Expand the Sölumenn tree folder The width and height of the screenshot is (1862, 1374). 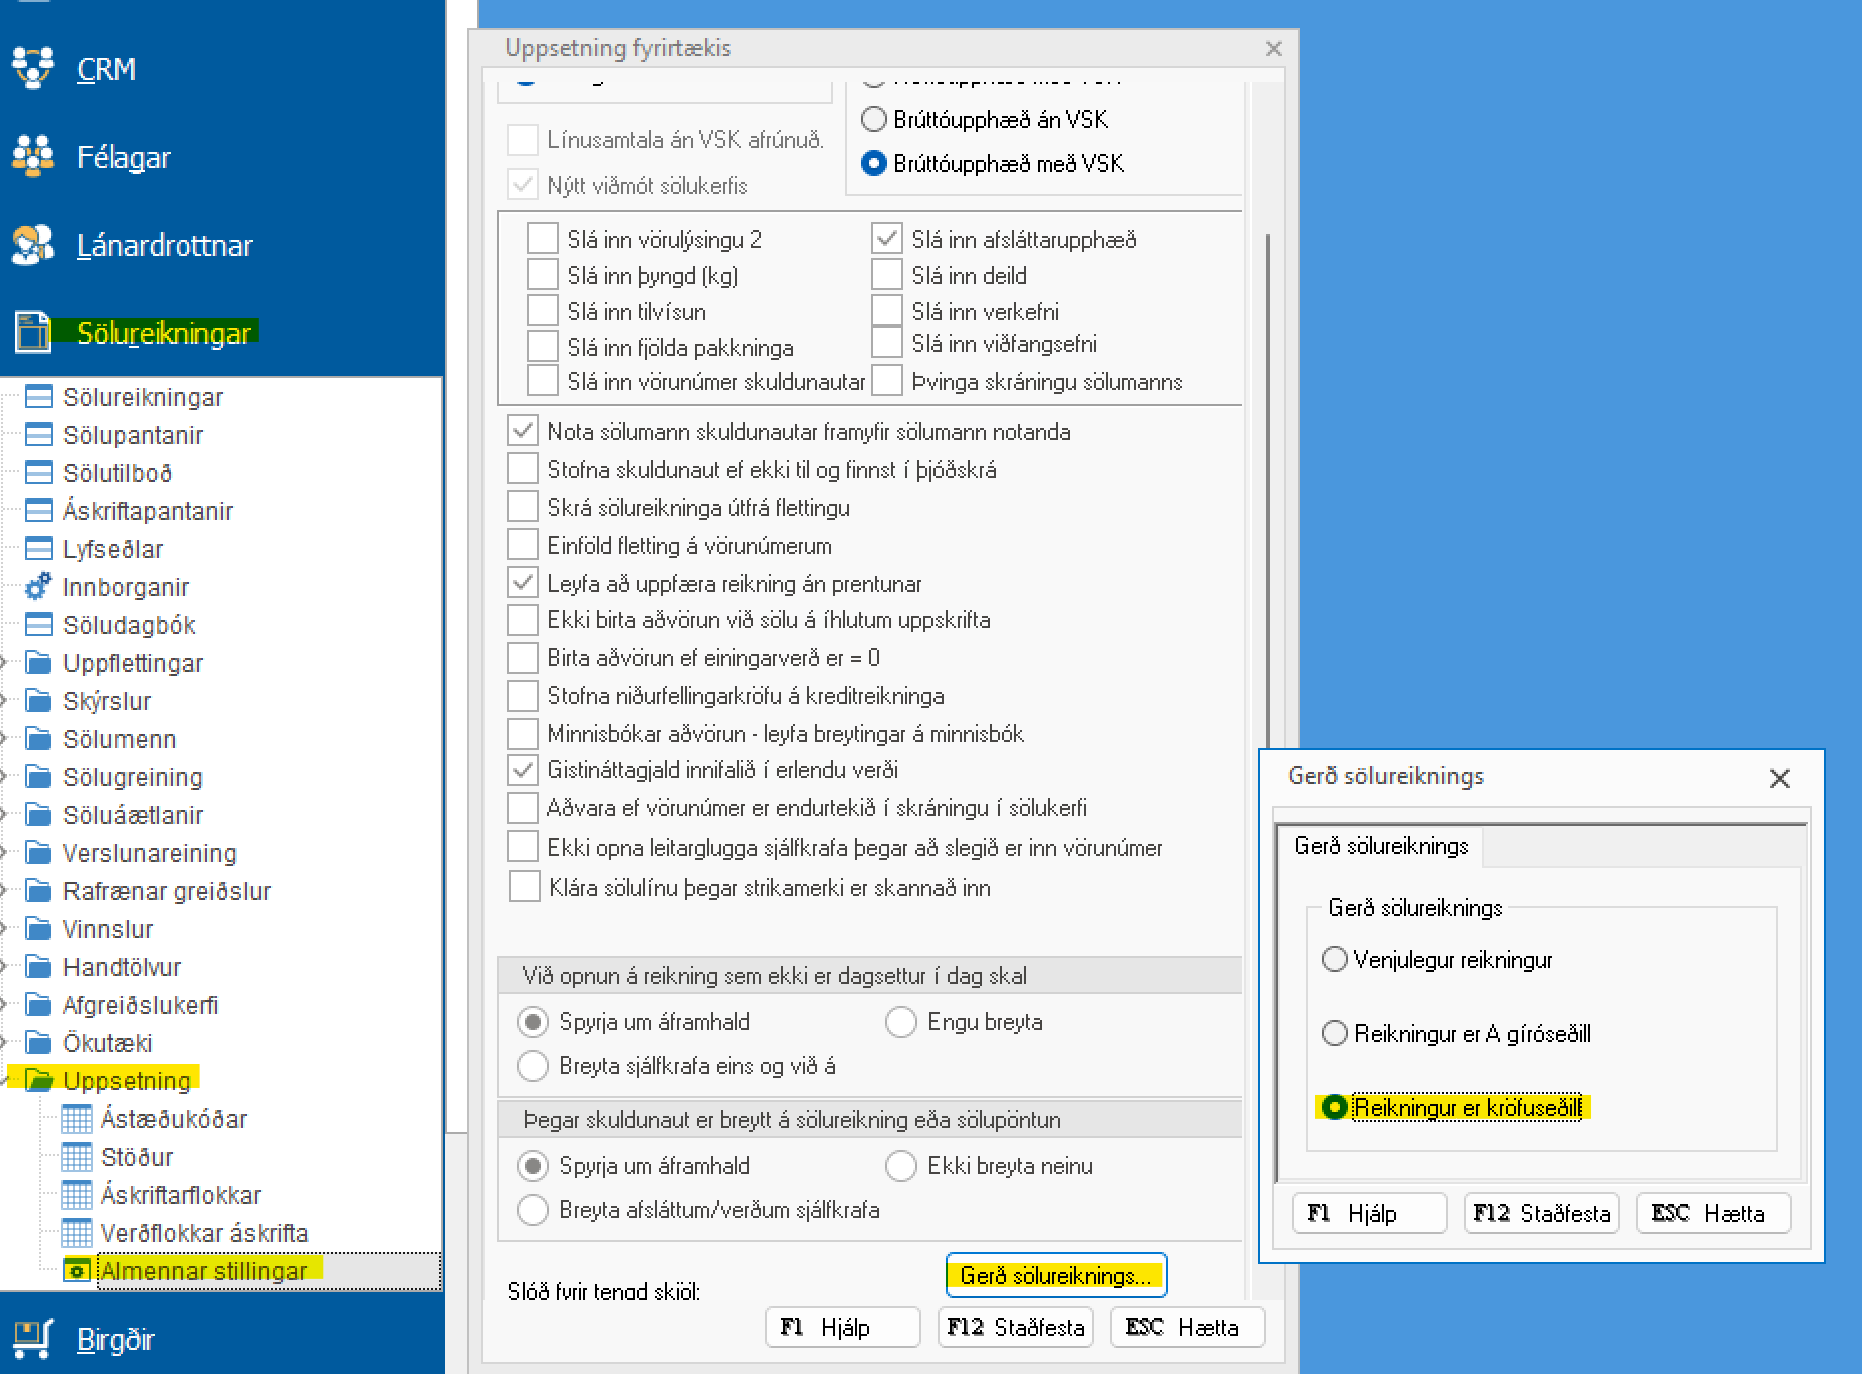[x=5, y=739]
